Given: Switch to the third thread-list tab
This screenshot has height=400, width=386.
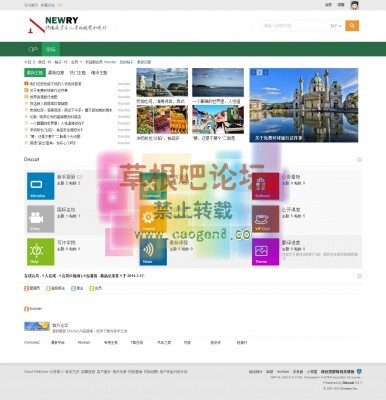Looking at the screenshot, I should 77,73.
